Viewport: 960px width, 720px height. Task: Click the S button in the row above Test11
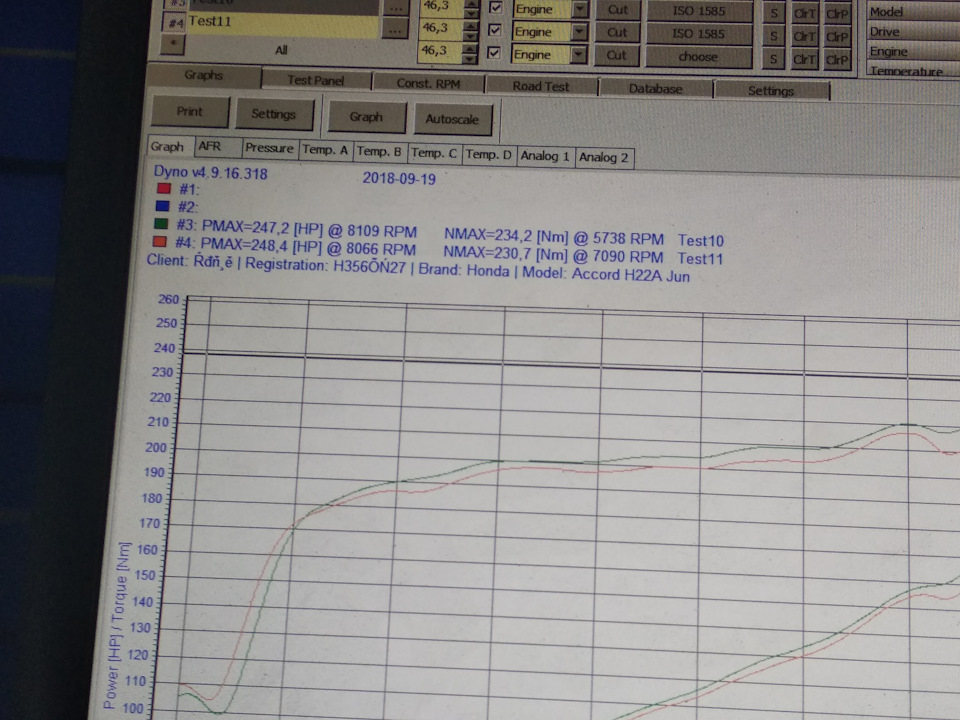click(x=775, y=13)
